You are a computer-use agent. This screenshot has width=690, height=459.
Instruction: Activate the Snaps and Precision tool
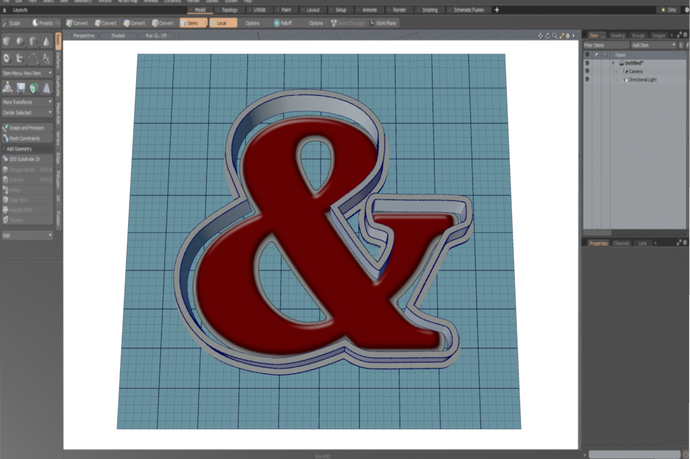[x=24, y=128]
